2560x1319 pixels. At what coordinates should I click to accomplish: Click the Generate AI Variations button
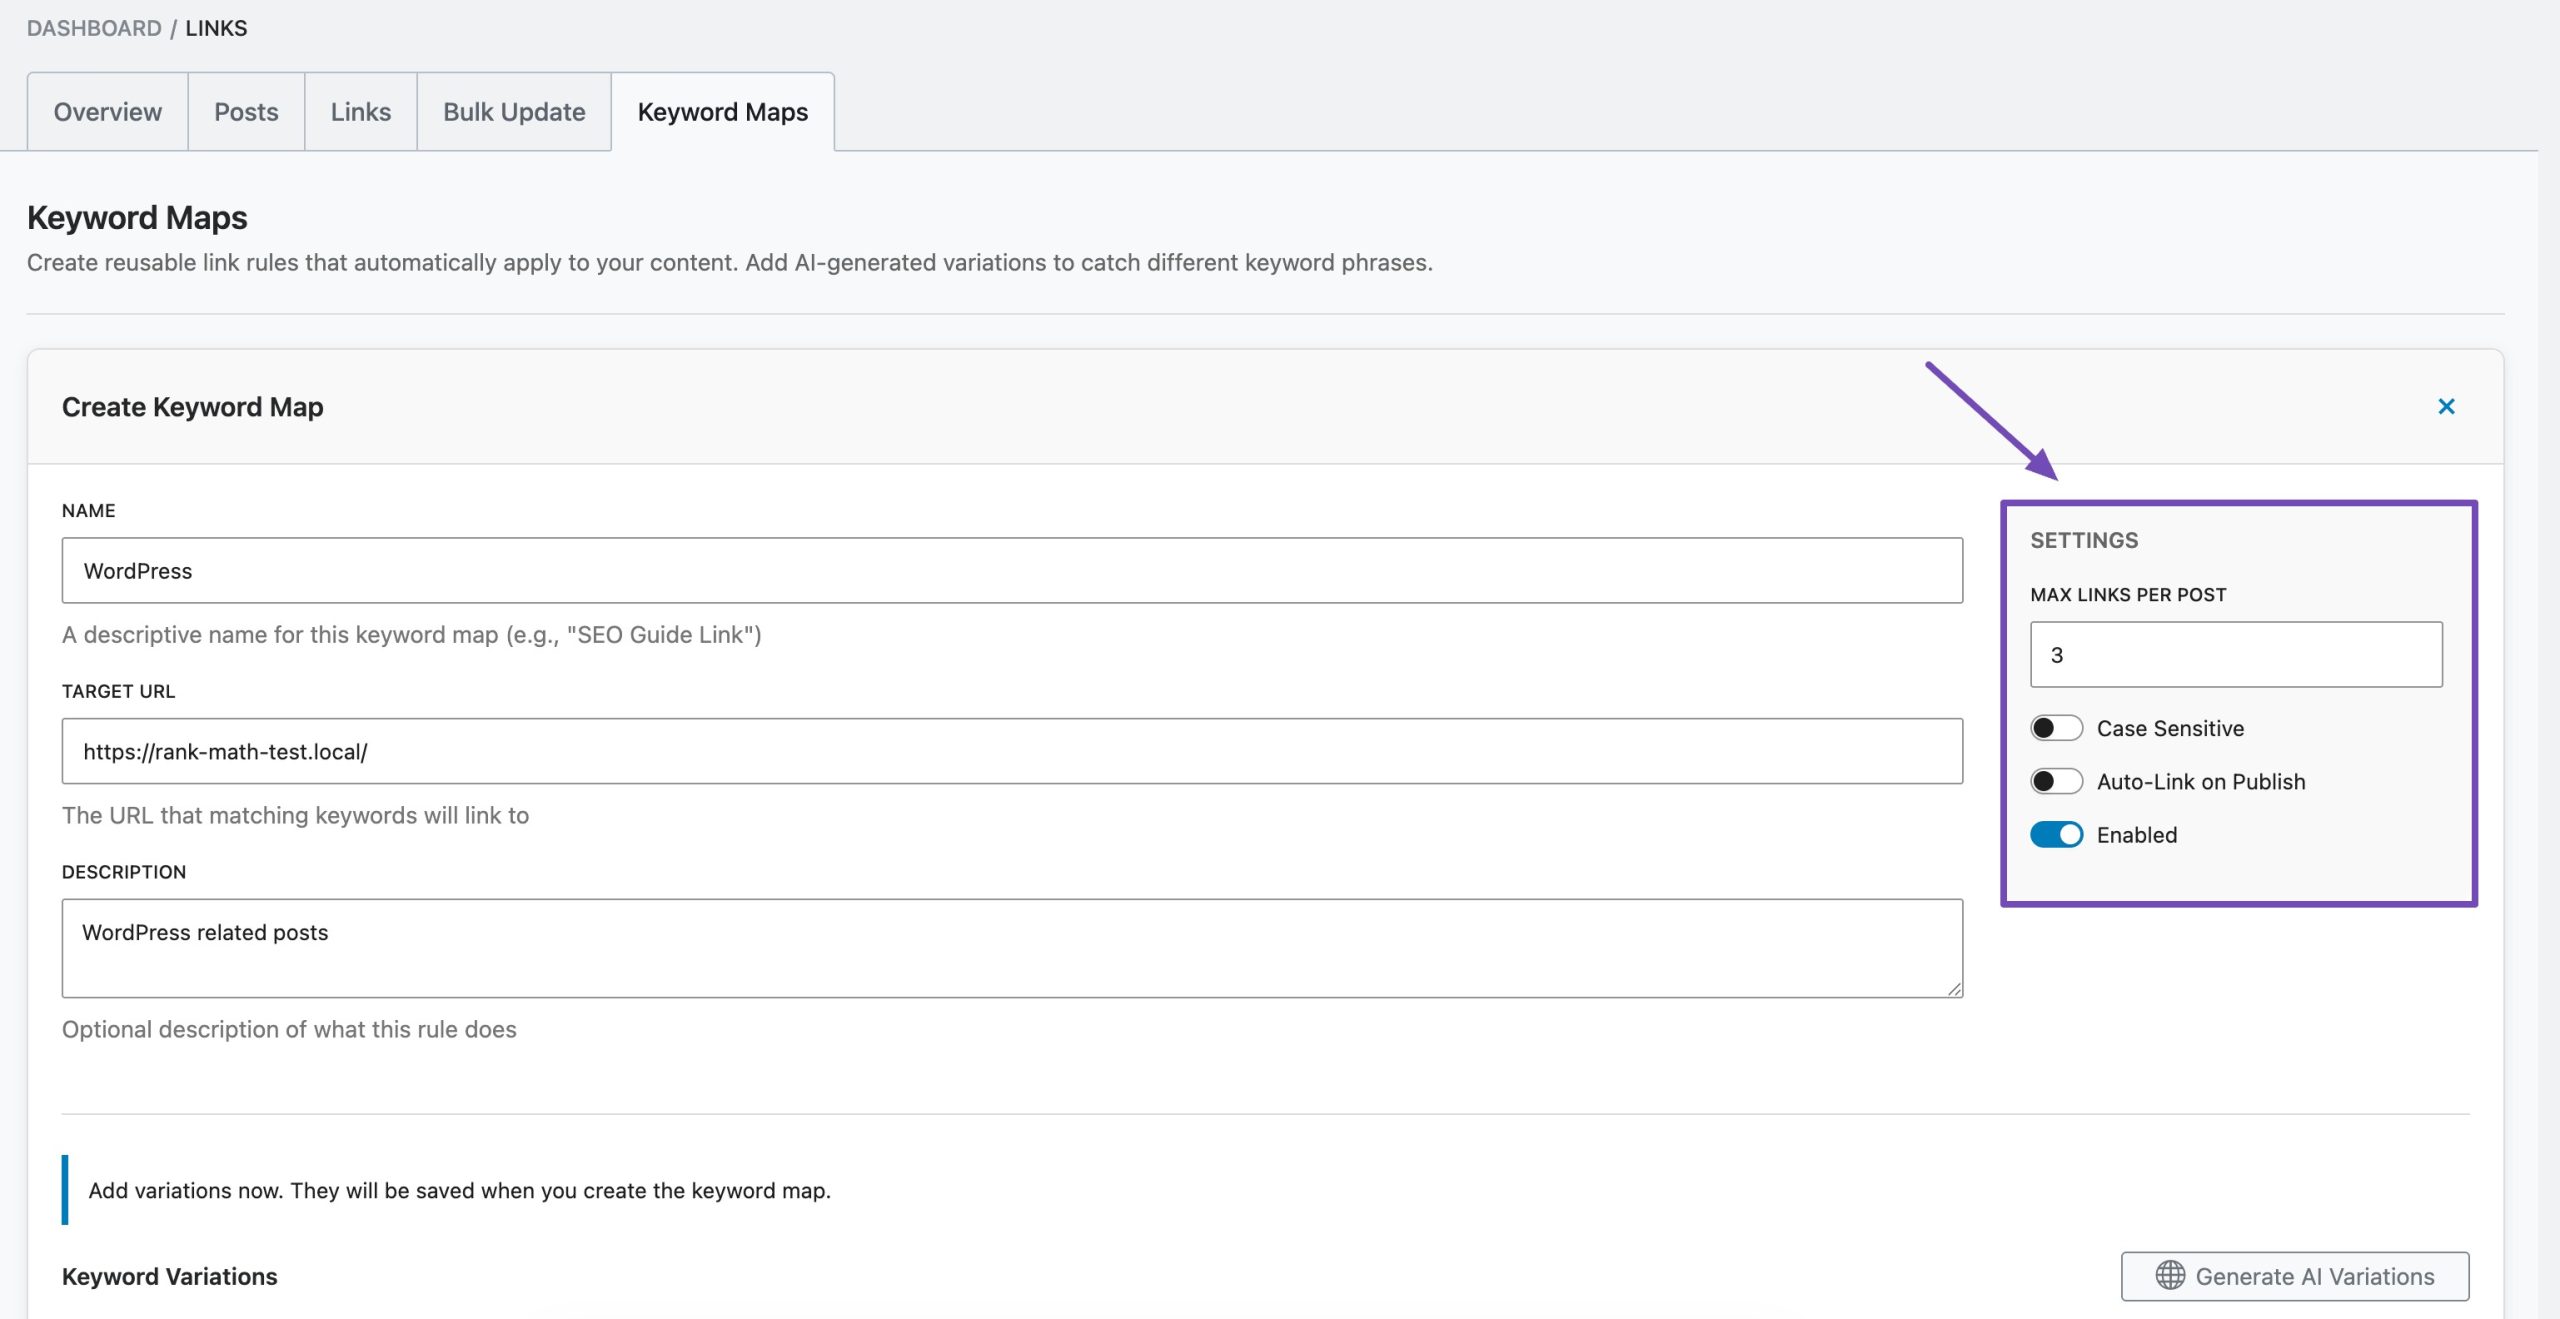coord(2295,1277)
